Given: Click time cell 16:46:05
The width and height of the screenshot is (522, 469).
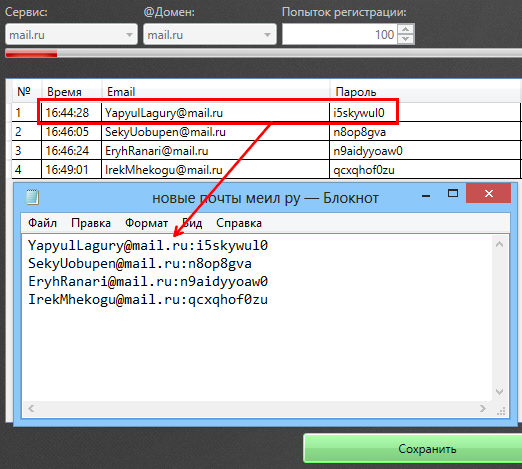Looking at the screenshot, I should (71, 132).
